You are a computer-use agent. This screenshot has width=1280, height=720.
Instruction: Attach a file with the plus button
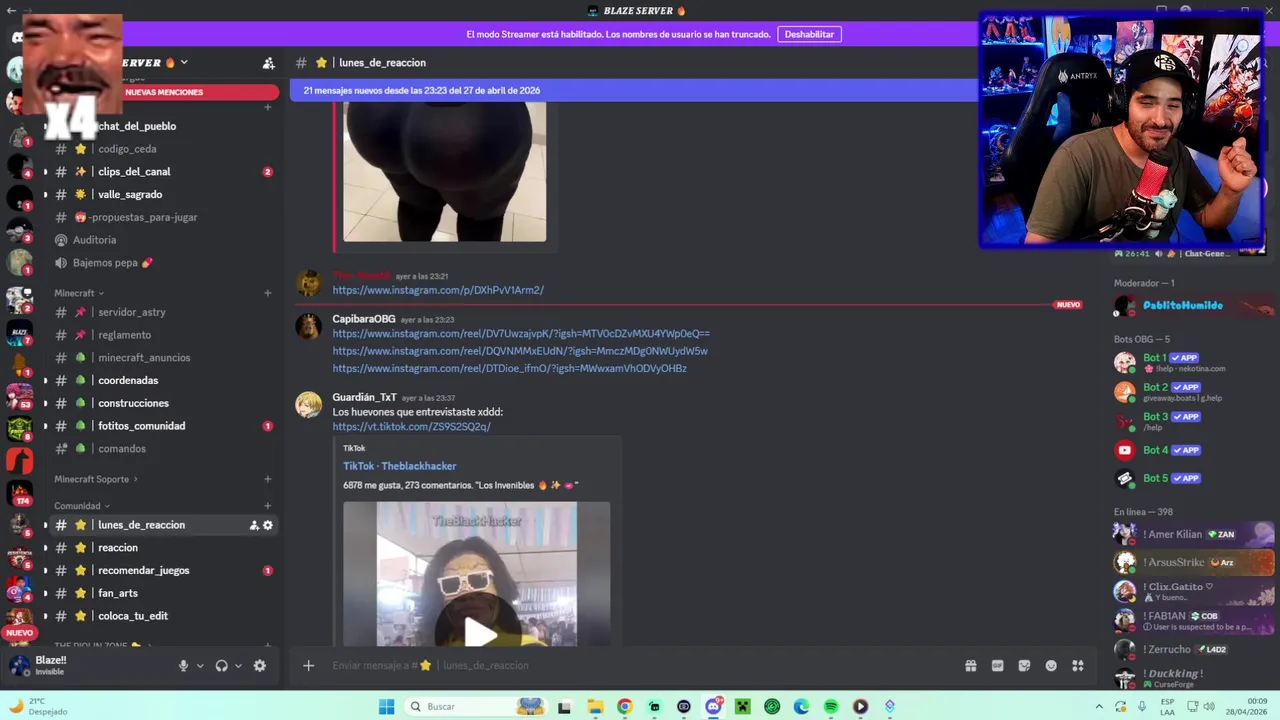click(309, 666)
